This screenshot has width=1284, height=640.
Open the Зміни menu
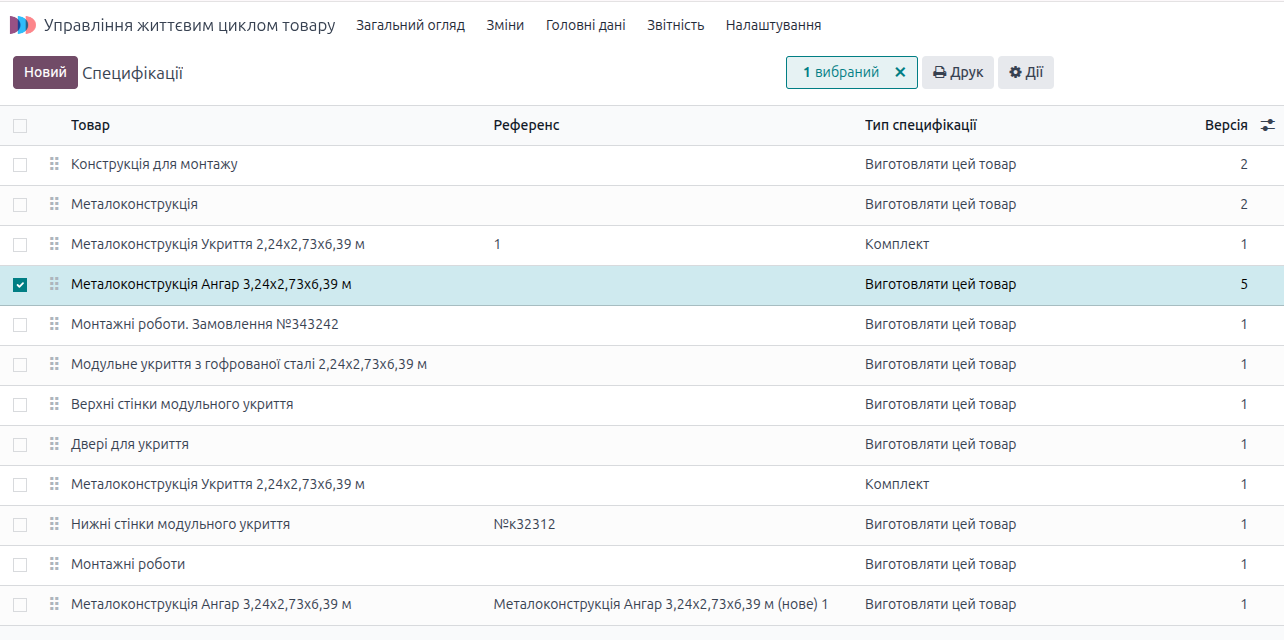[505, 25]
